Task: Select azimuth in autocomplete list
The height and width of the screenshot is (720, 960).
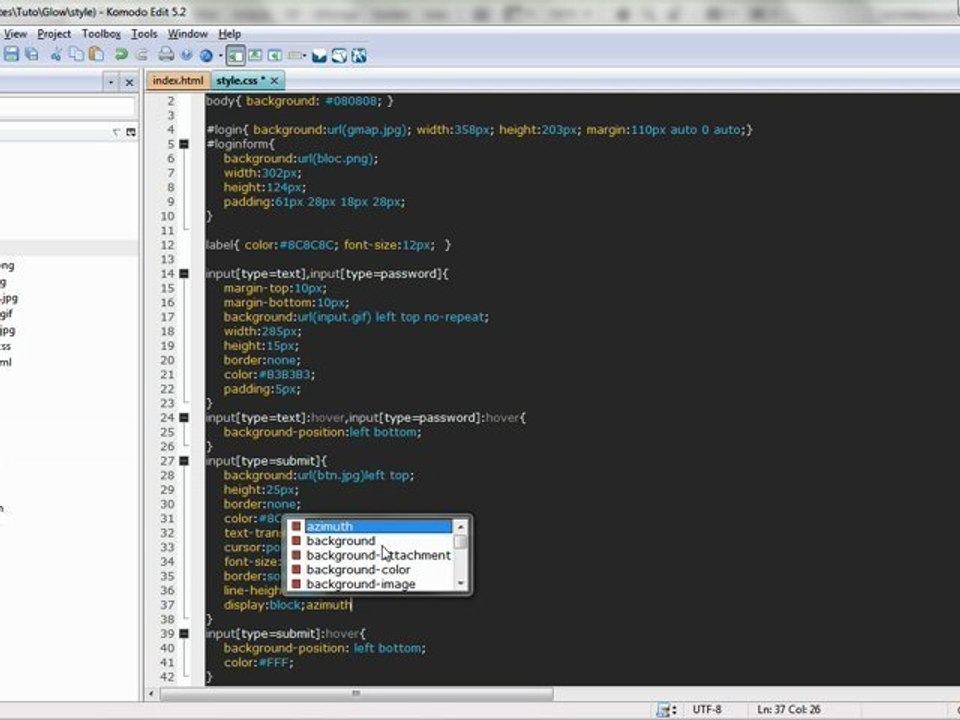Action: click(x=372, y=527)
